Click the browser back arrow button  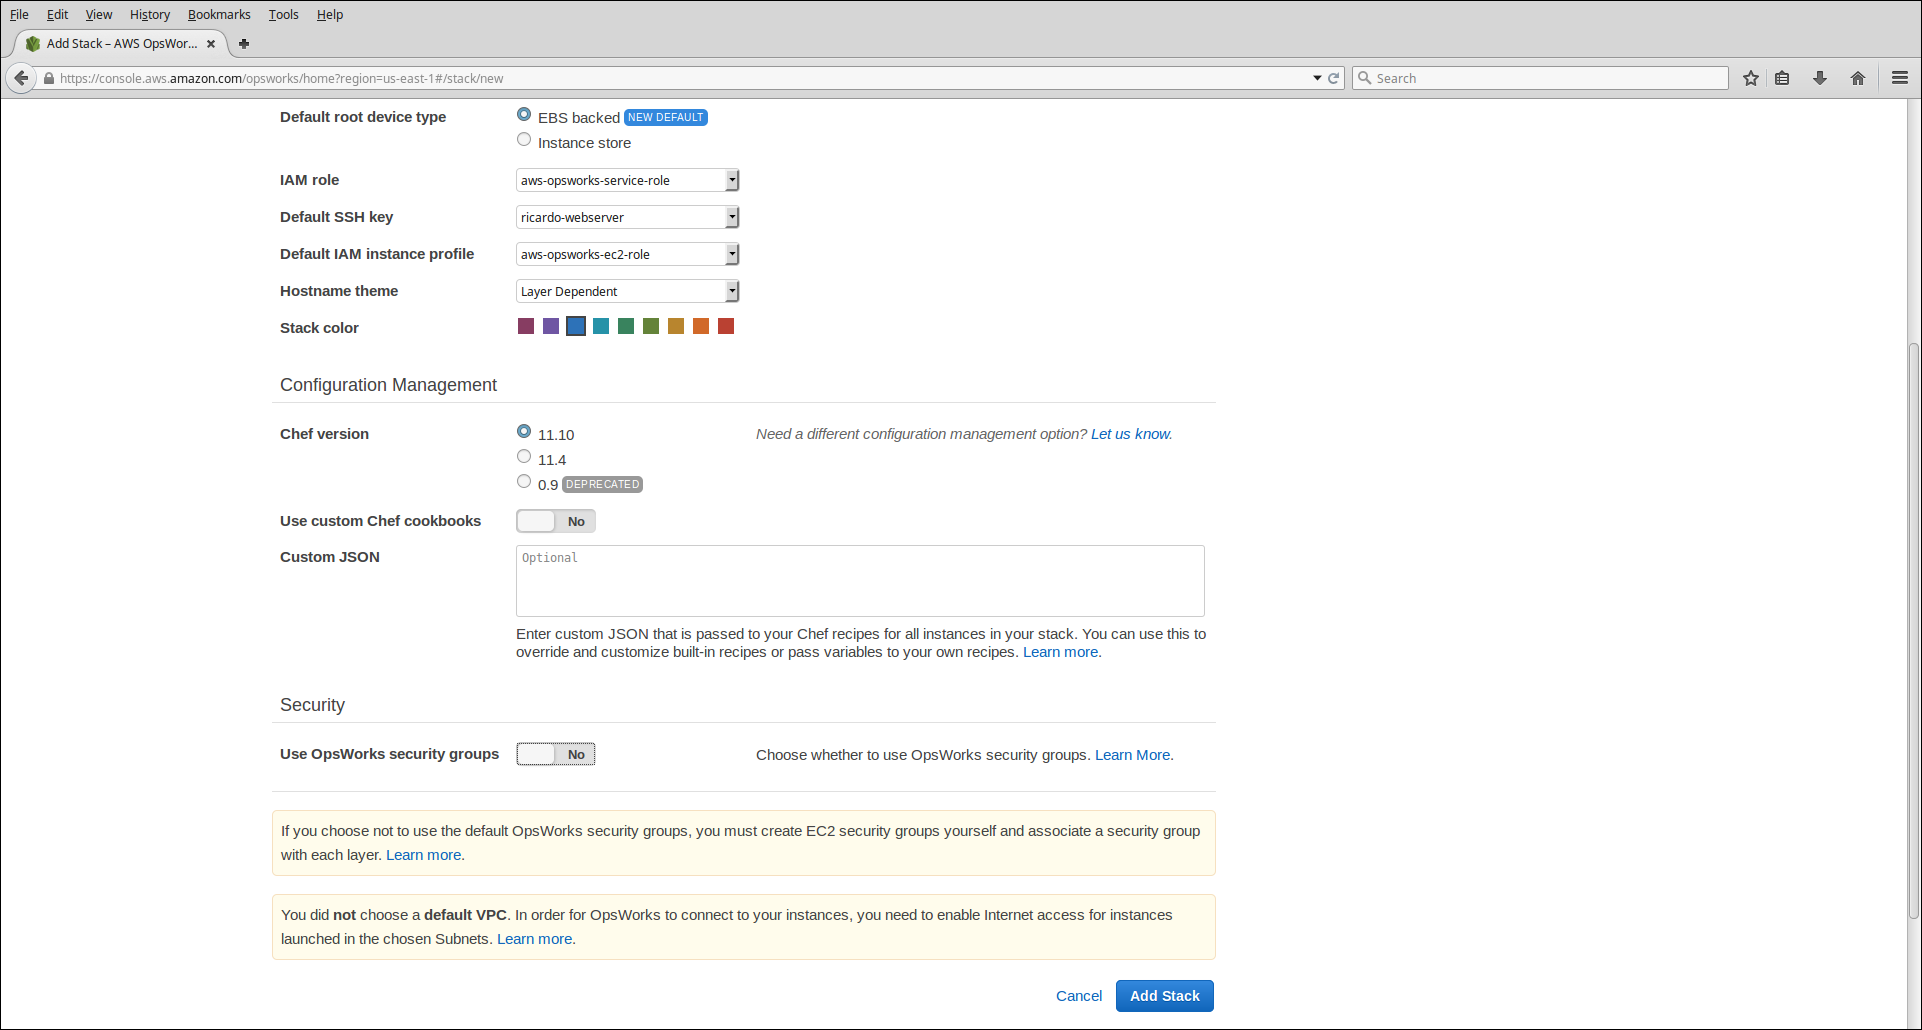pos(21,78)
